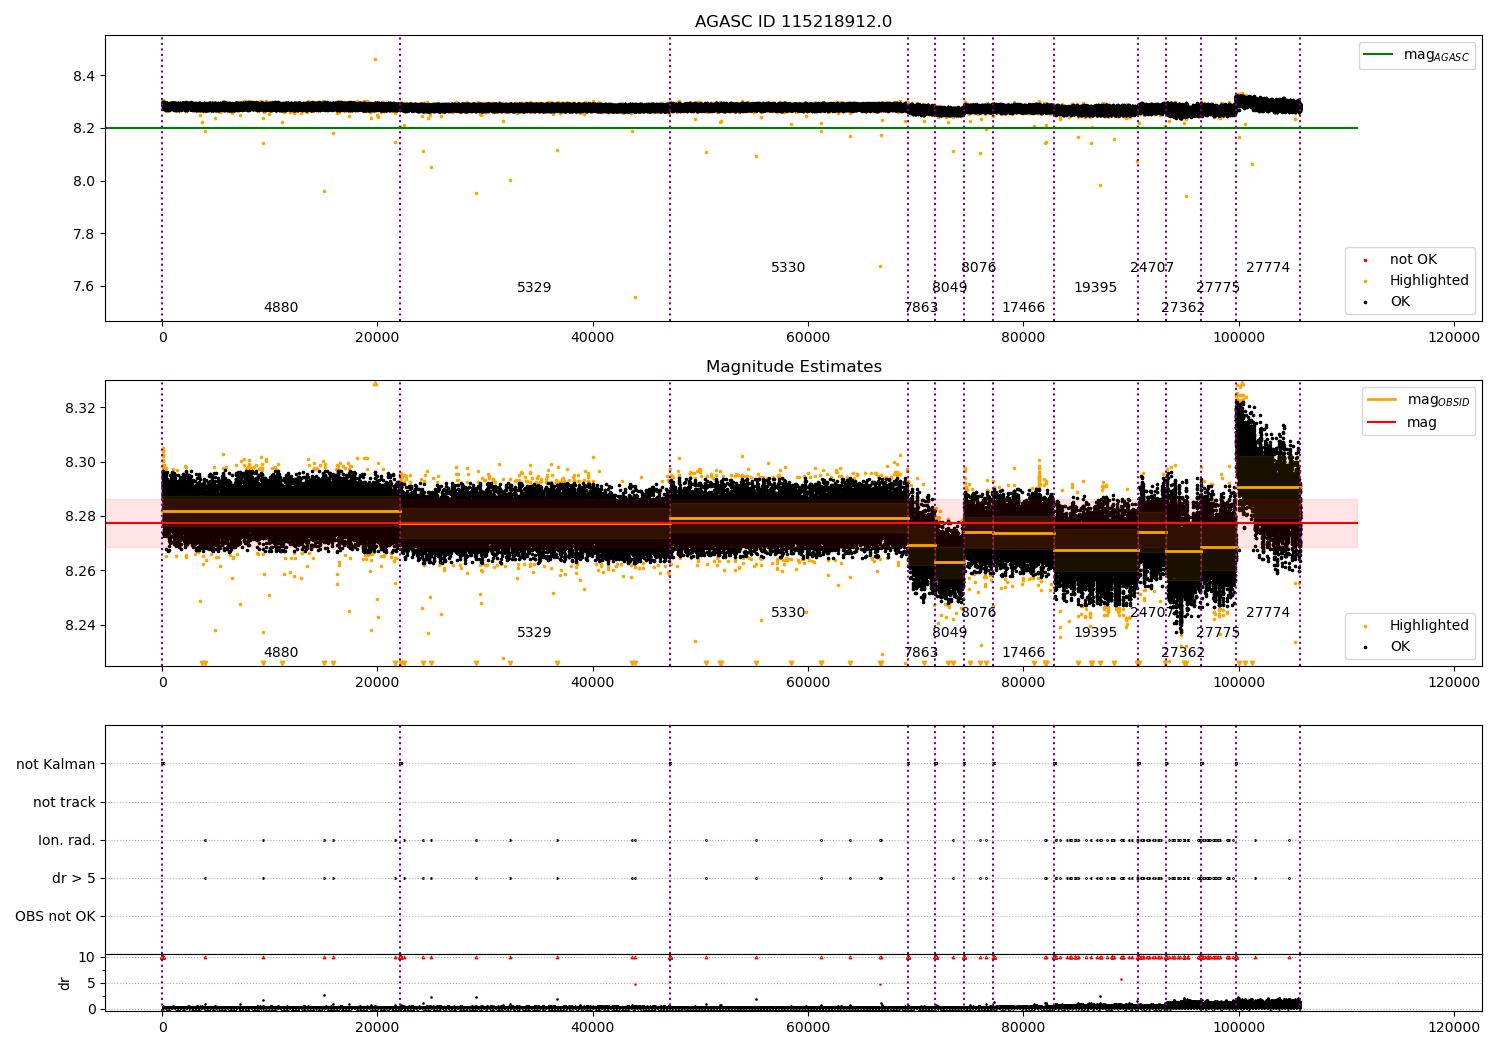Screen dimensions: 1500x1050
Task: Select the 'not track' row label
Action: 64,802
